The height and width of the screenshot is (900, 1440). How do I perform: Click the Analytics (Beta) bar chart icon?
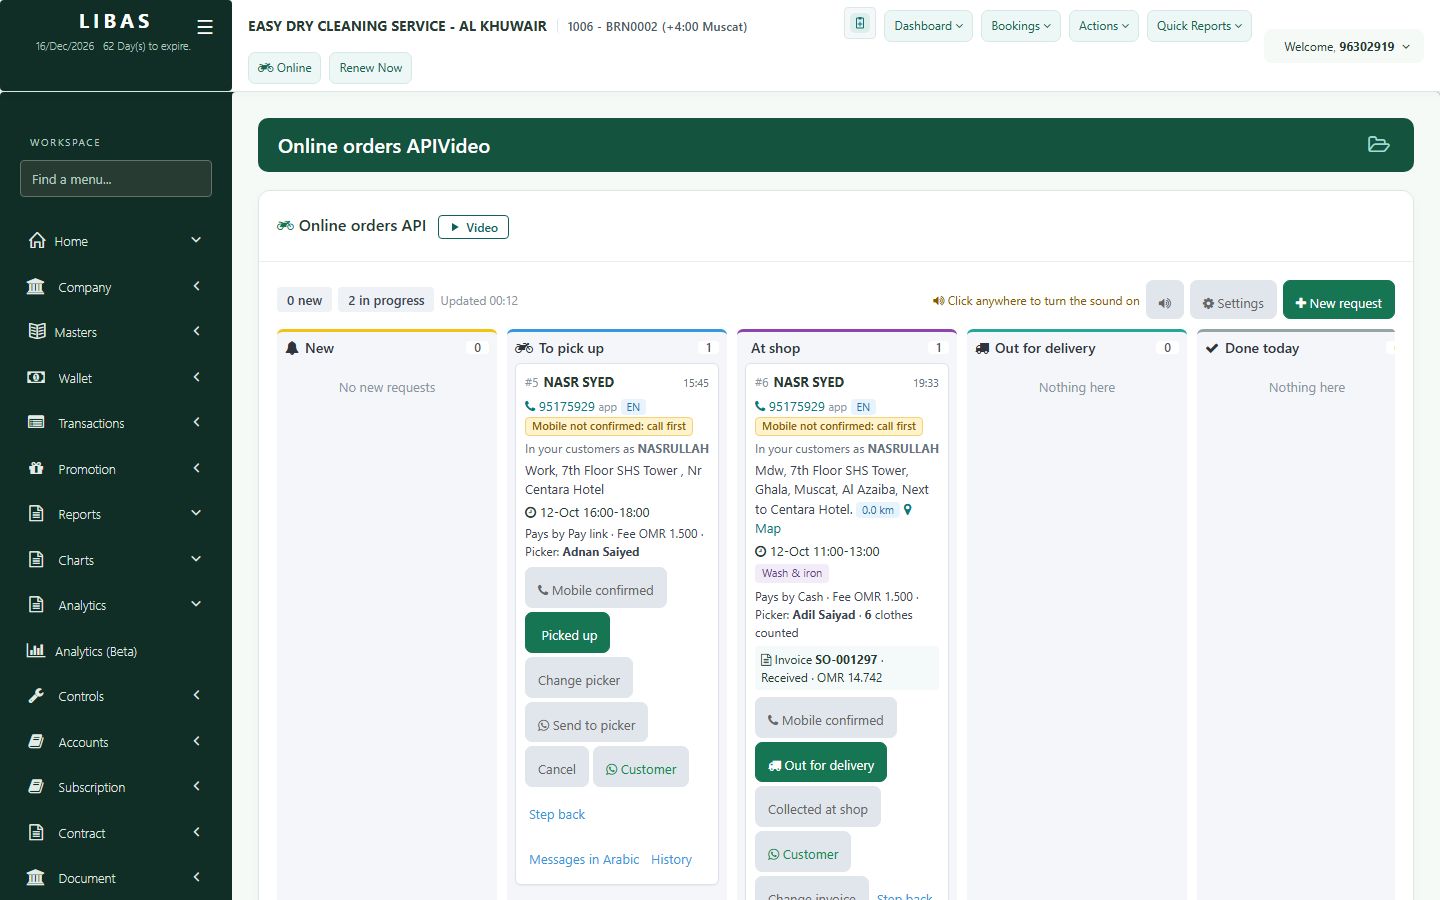36,650
